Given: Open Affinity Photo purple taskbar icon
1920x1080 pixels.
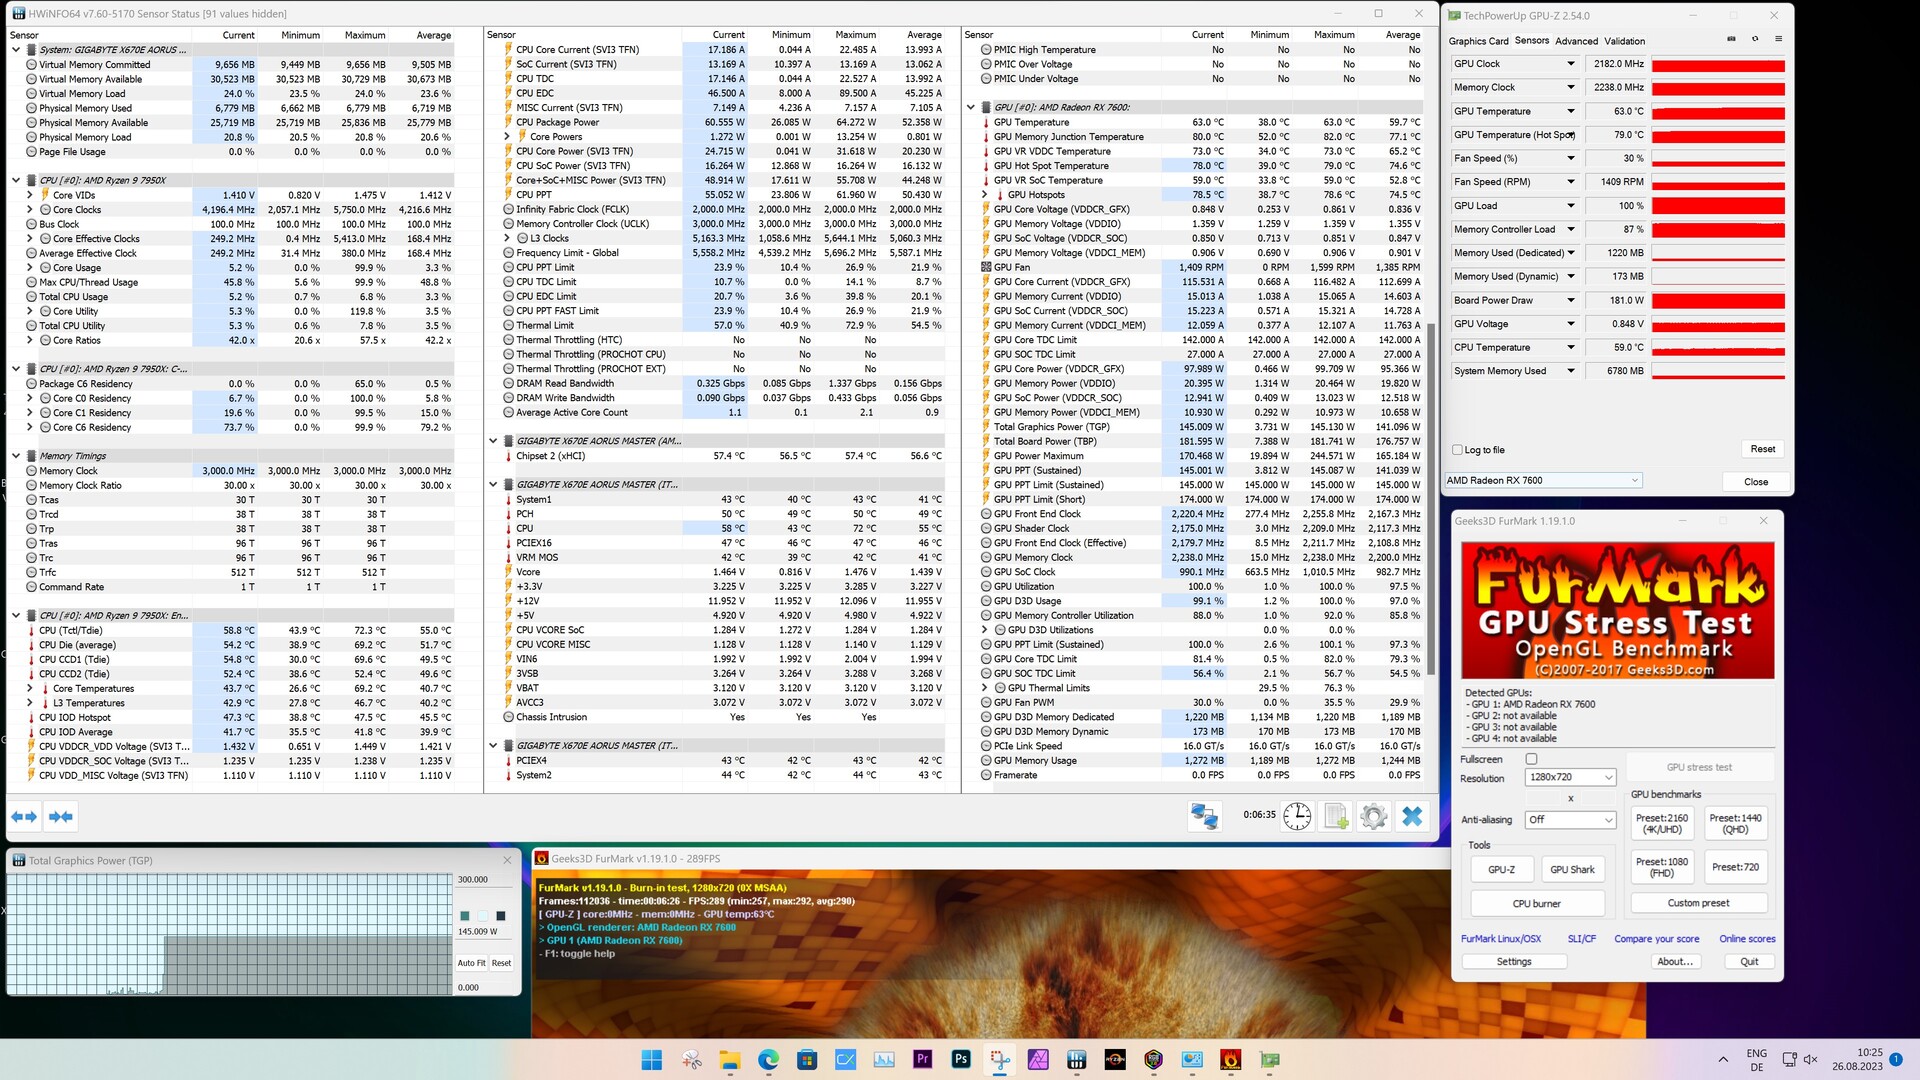Looking at the screenshot, I should (1038, 1060).
